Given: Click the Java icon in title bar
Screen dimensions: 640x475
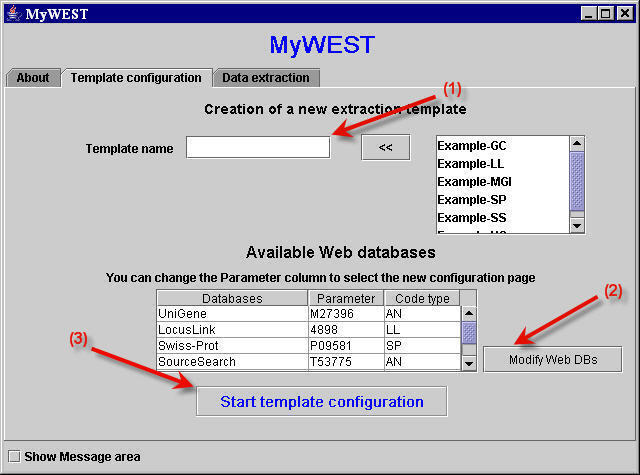Looking at the screenshot, I should tap(14, 13).
